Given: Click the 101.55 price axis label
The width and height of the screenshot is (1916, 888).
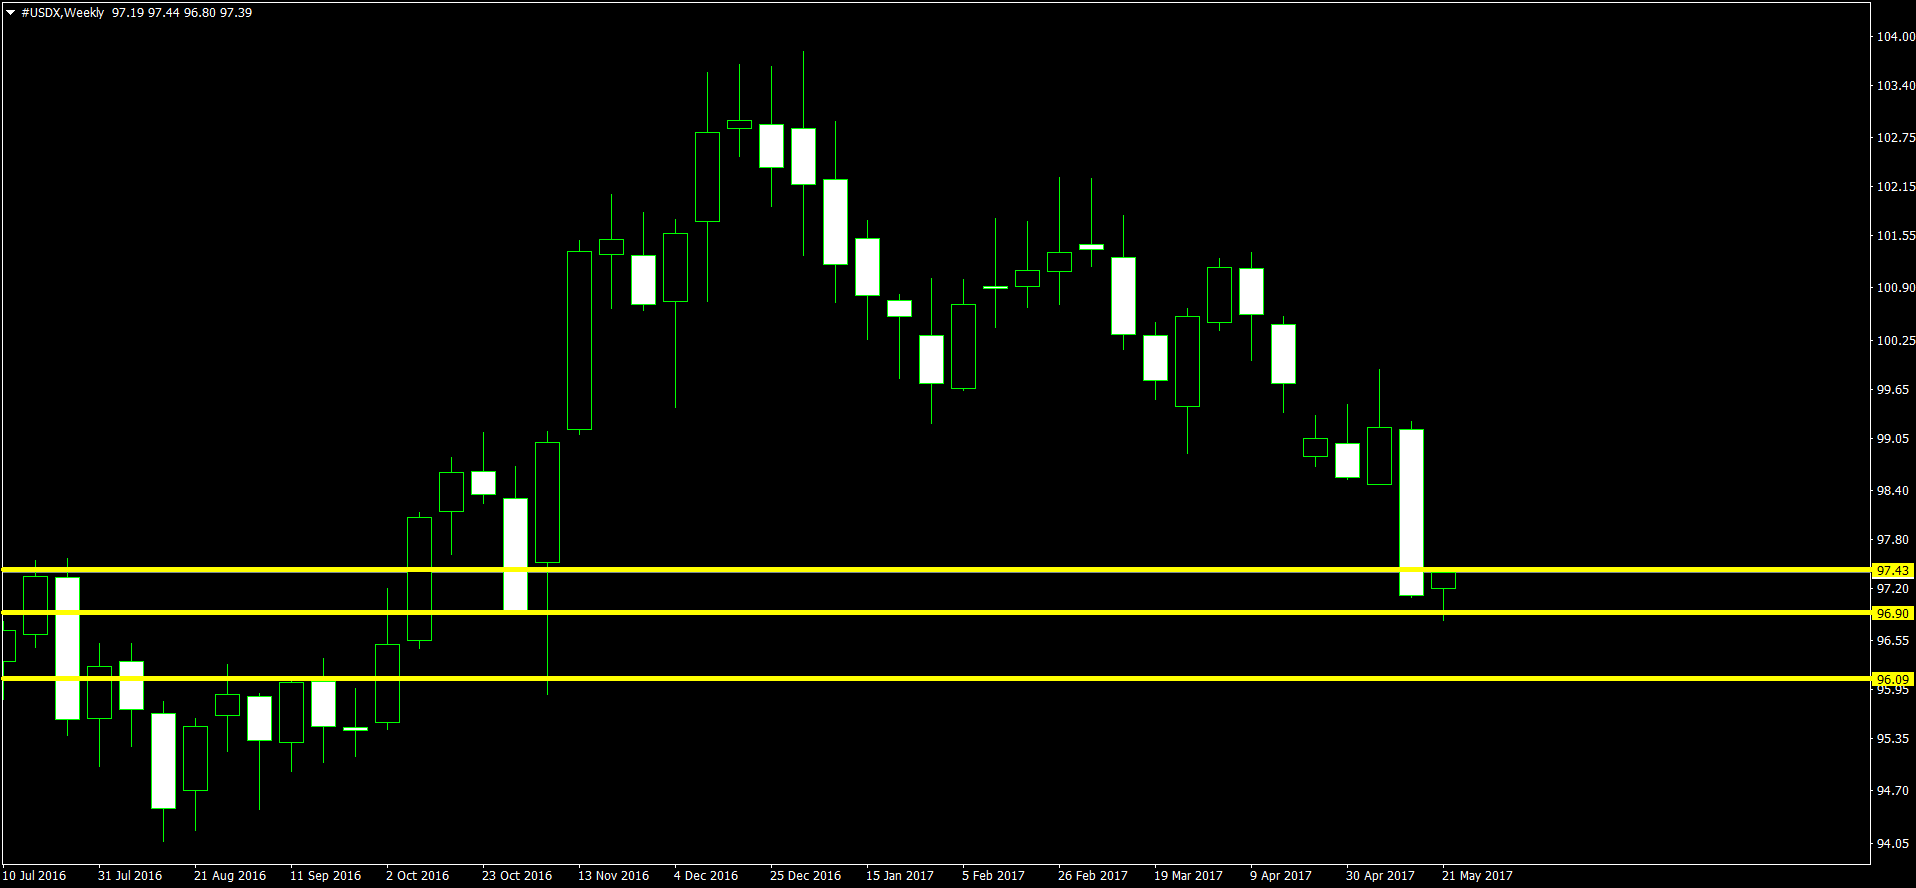Looking at the screenshot, I should pyautogui.click(x=1895, y=236).
